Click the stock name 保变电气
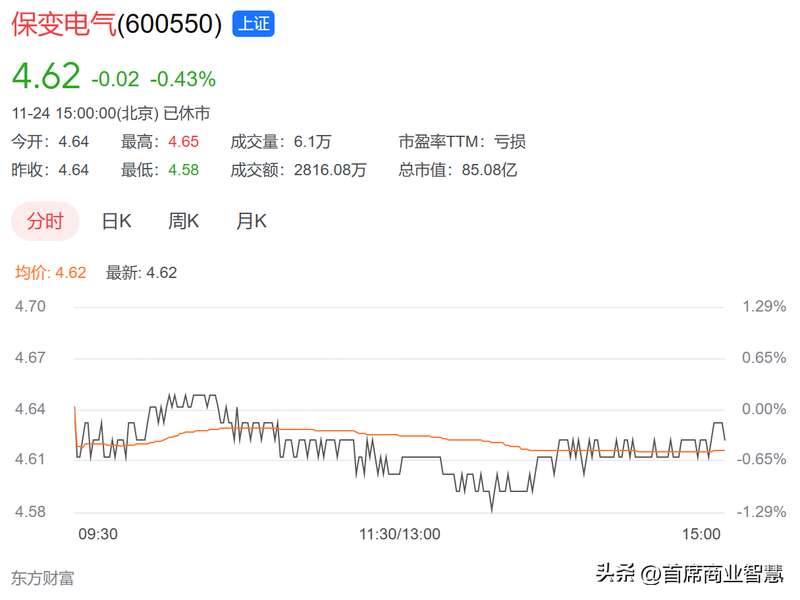800x600 pixels. point(64,24)
